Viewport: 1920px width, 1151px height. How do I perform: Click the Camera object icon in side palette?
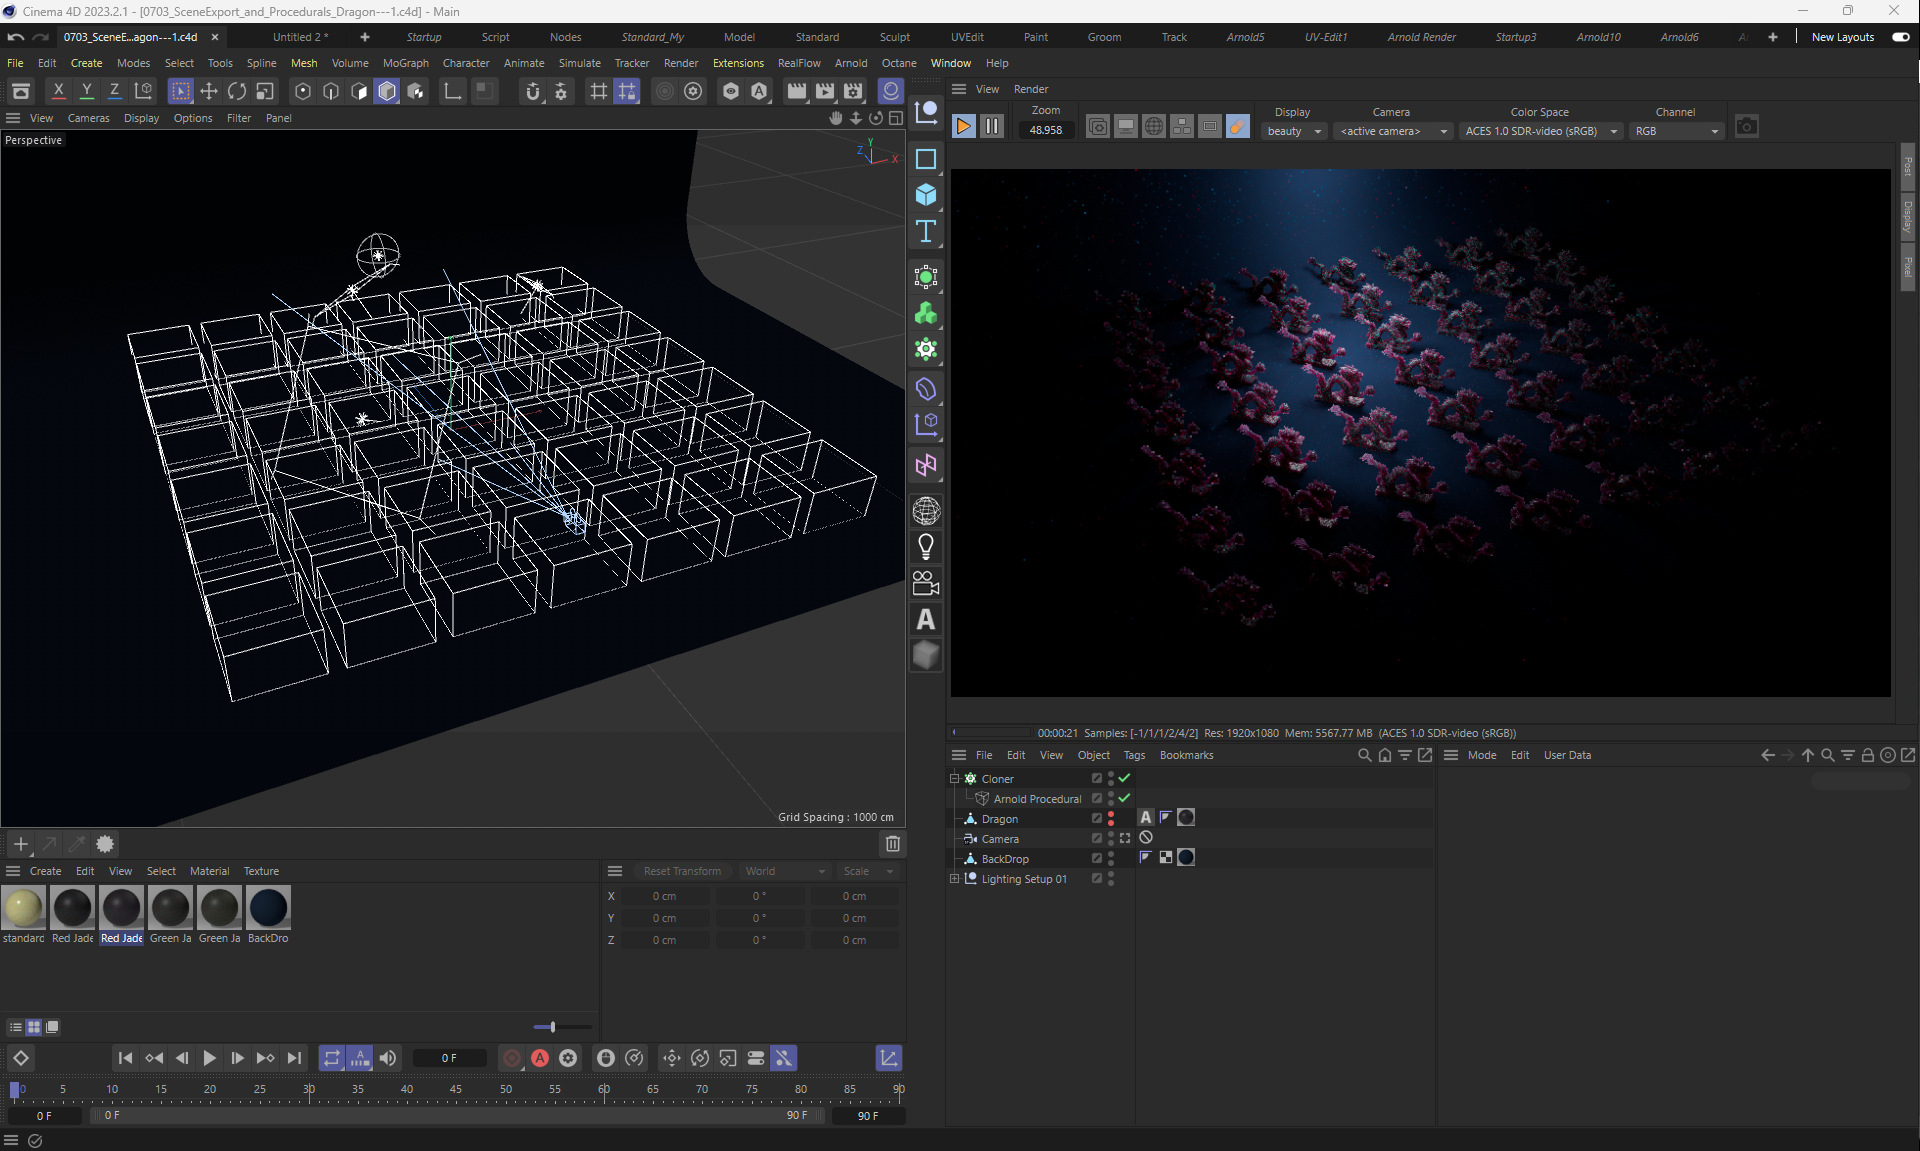point(926,583)
